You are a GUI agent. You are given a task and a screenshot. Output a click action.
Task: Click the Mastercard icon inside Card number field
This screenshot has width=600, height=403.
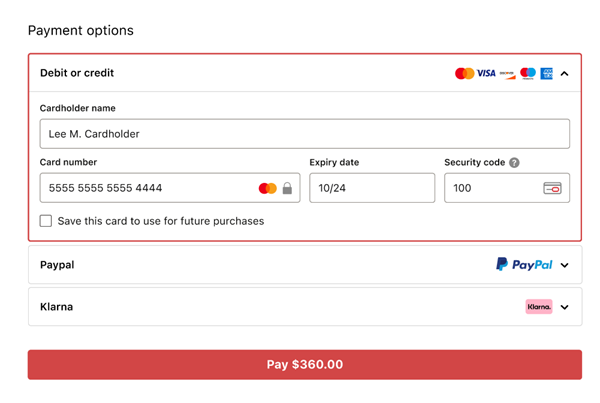click(267, 188)
